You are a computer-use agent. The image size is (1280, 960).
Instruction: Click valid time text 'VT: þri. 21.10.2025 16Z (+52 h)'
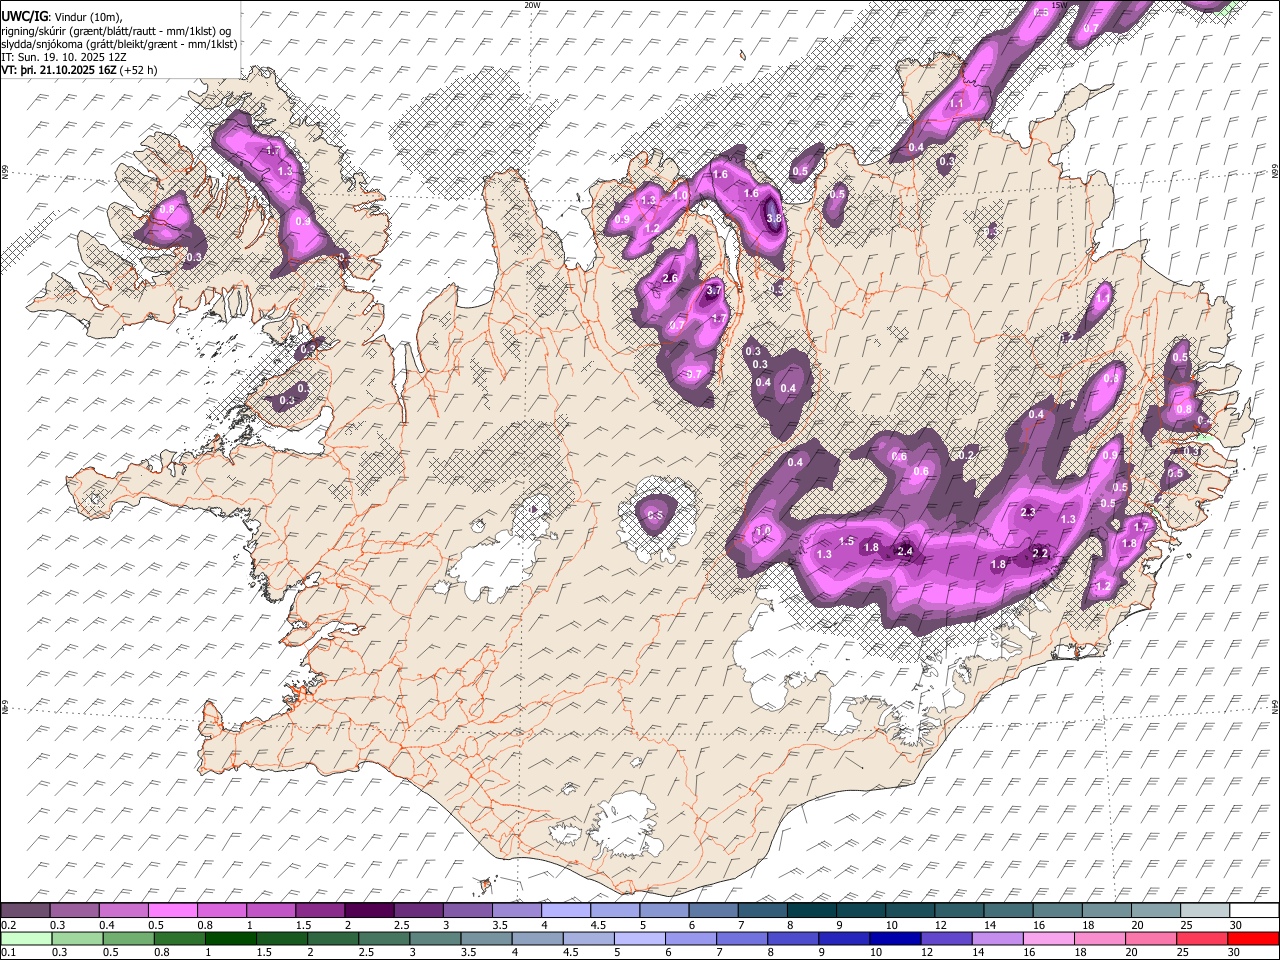(79, 70)
